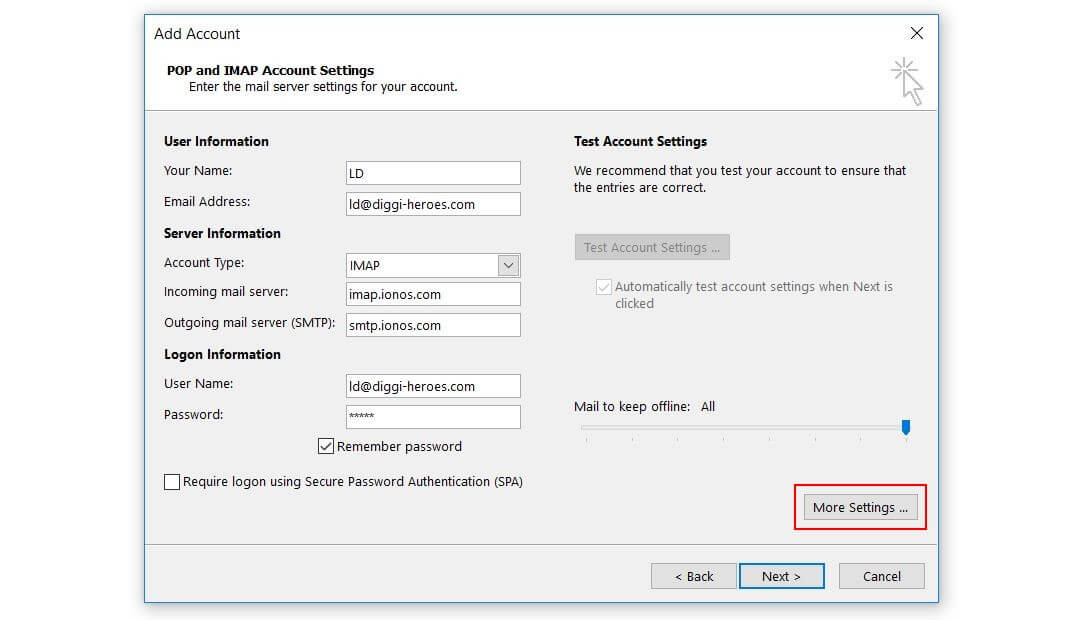Click 'POP and IMAP Account Settings' title
The image size is (1084, 620).
270,71
